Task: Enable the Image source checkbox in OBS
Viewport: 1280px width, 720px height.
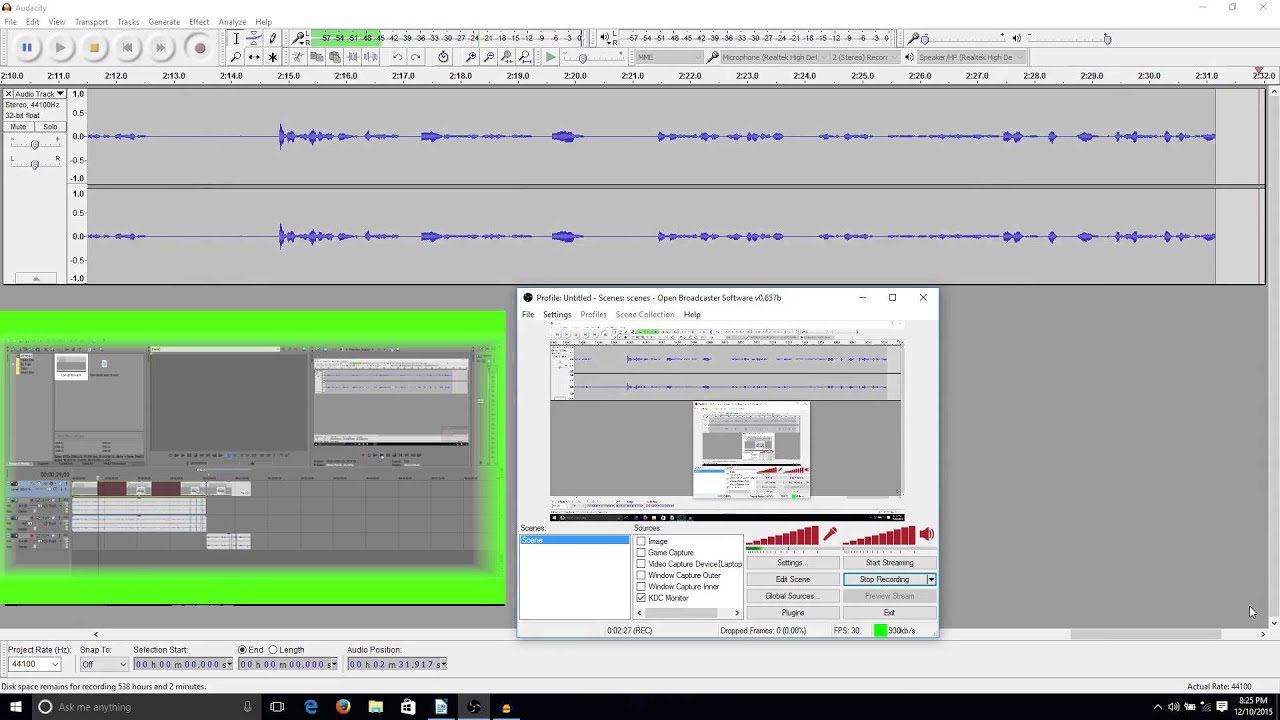Action: (x=641, y=542)
